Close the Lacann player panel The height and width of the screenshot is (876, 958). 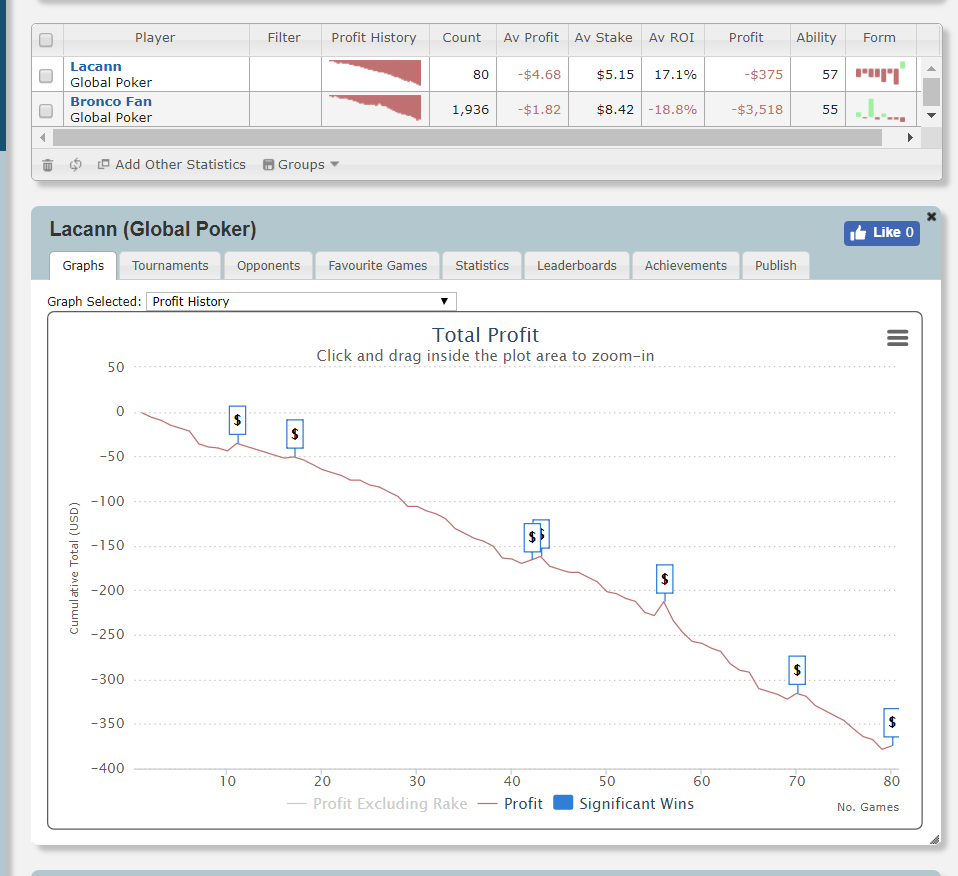click(x=931, y=216)
